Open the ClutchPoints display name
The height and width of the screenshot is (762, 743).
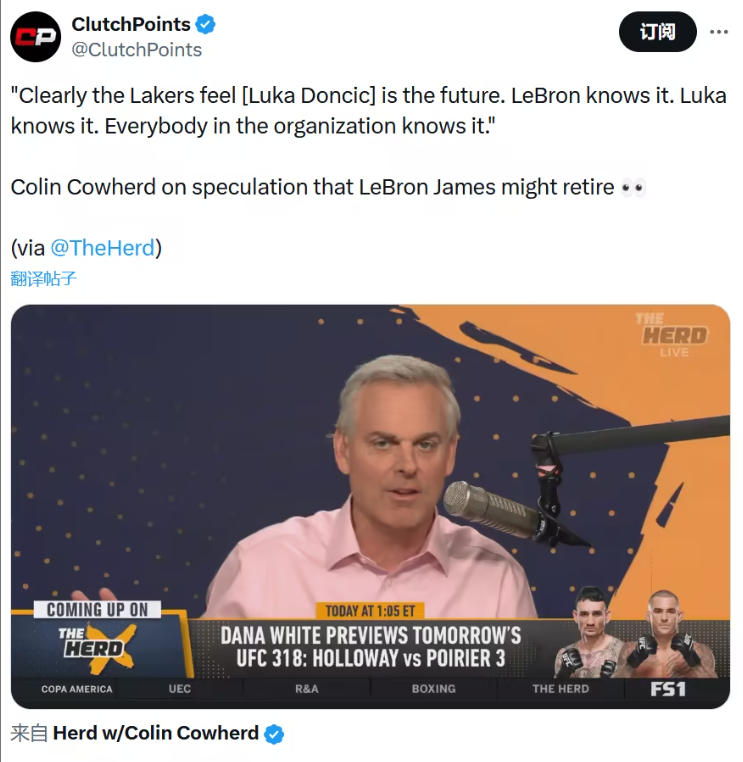click(x=131, y=24)
